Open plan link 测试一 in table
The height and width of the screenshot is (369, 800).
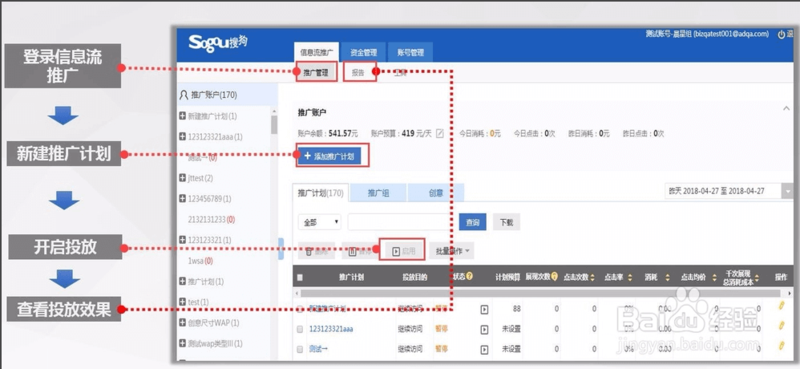click(318, 349)
